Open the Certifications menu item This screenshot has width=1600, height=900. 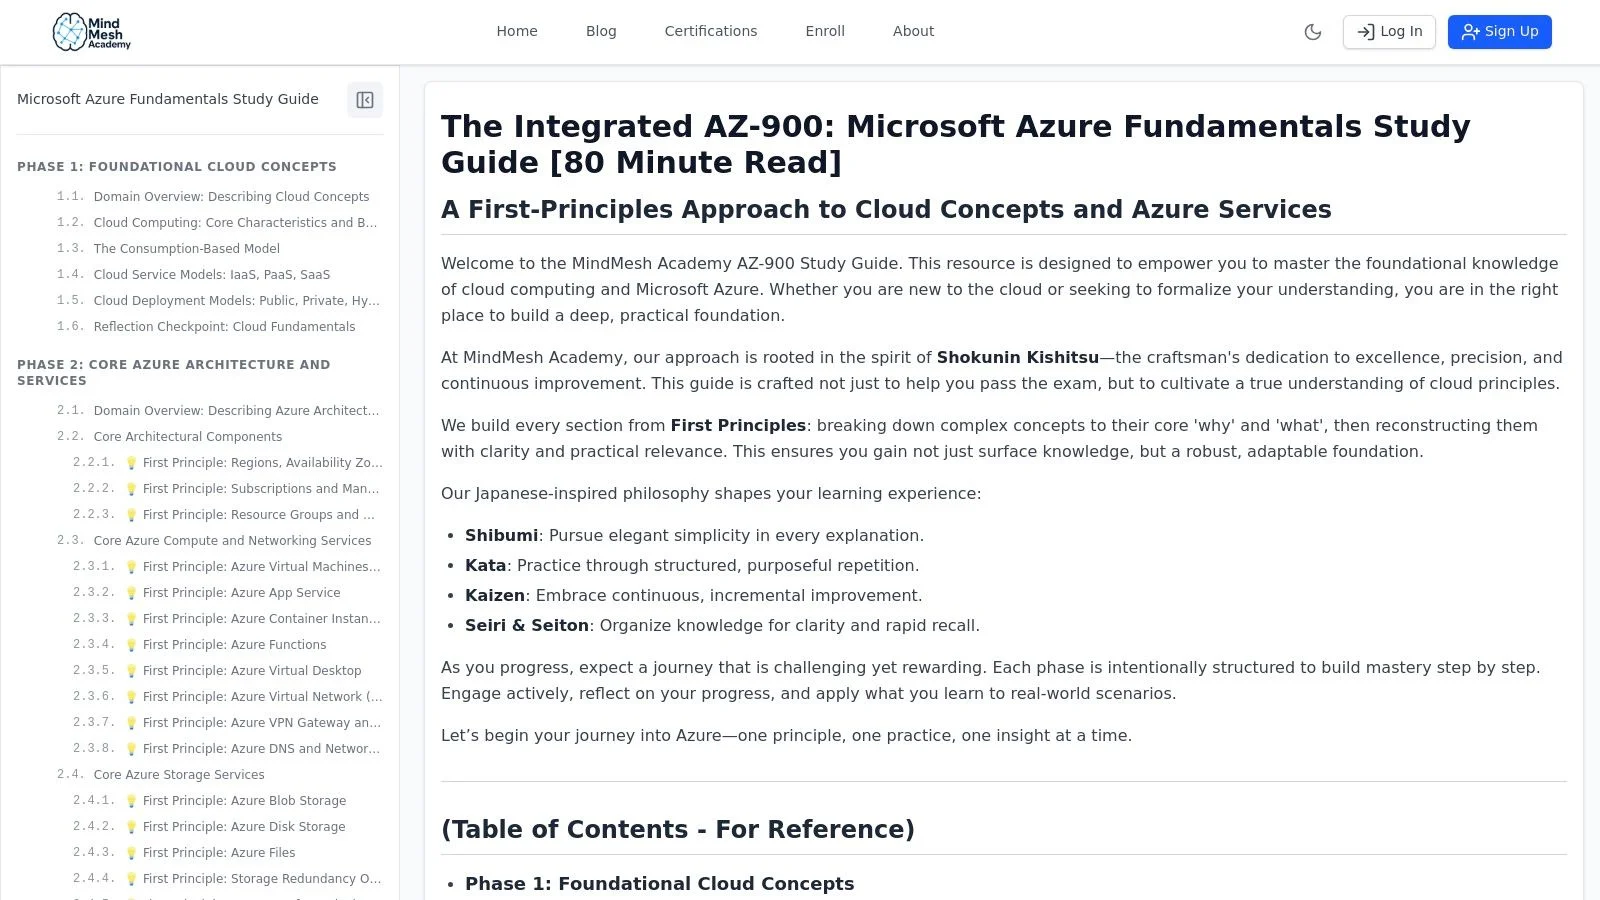pos(711,32)
